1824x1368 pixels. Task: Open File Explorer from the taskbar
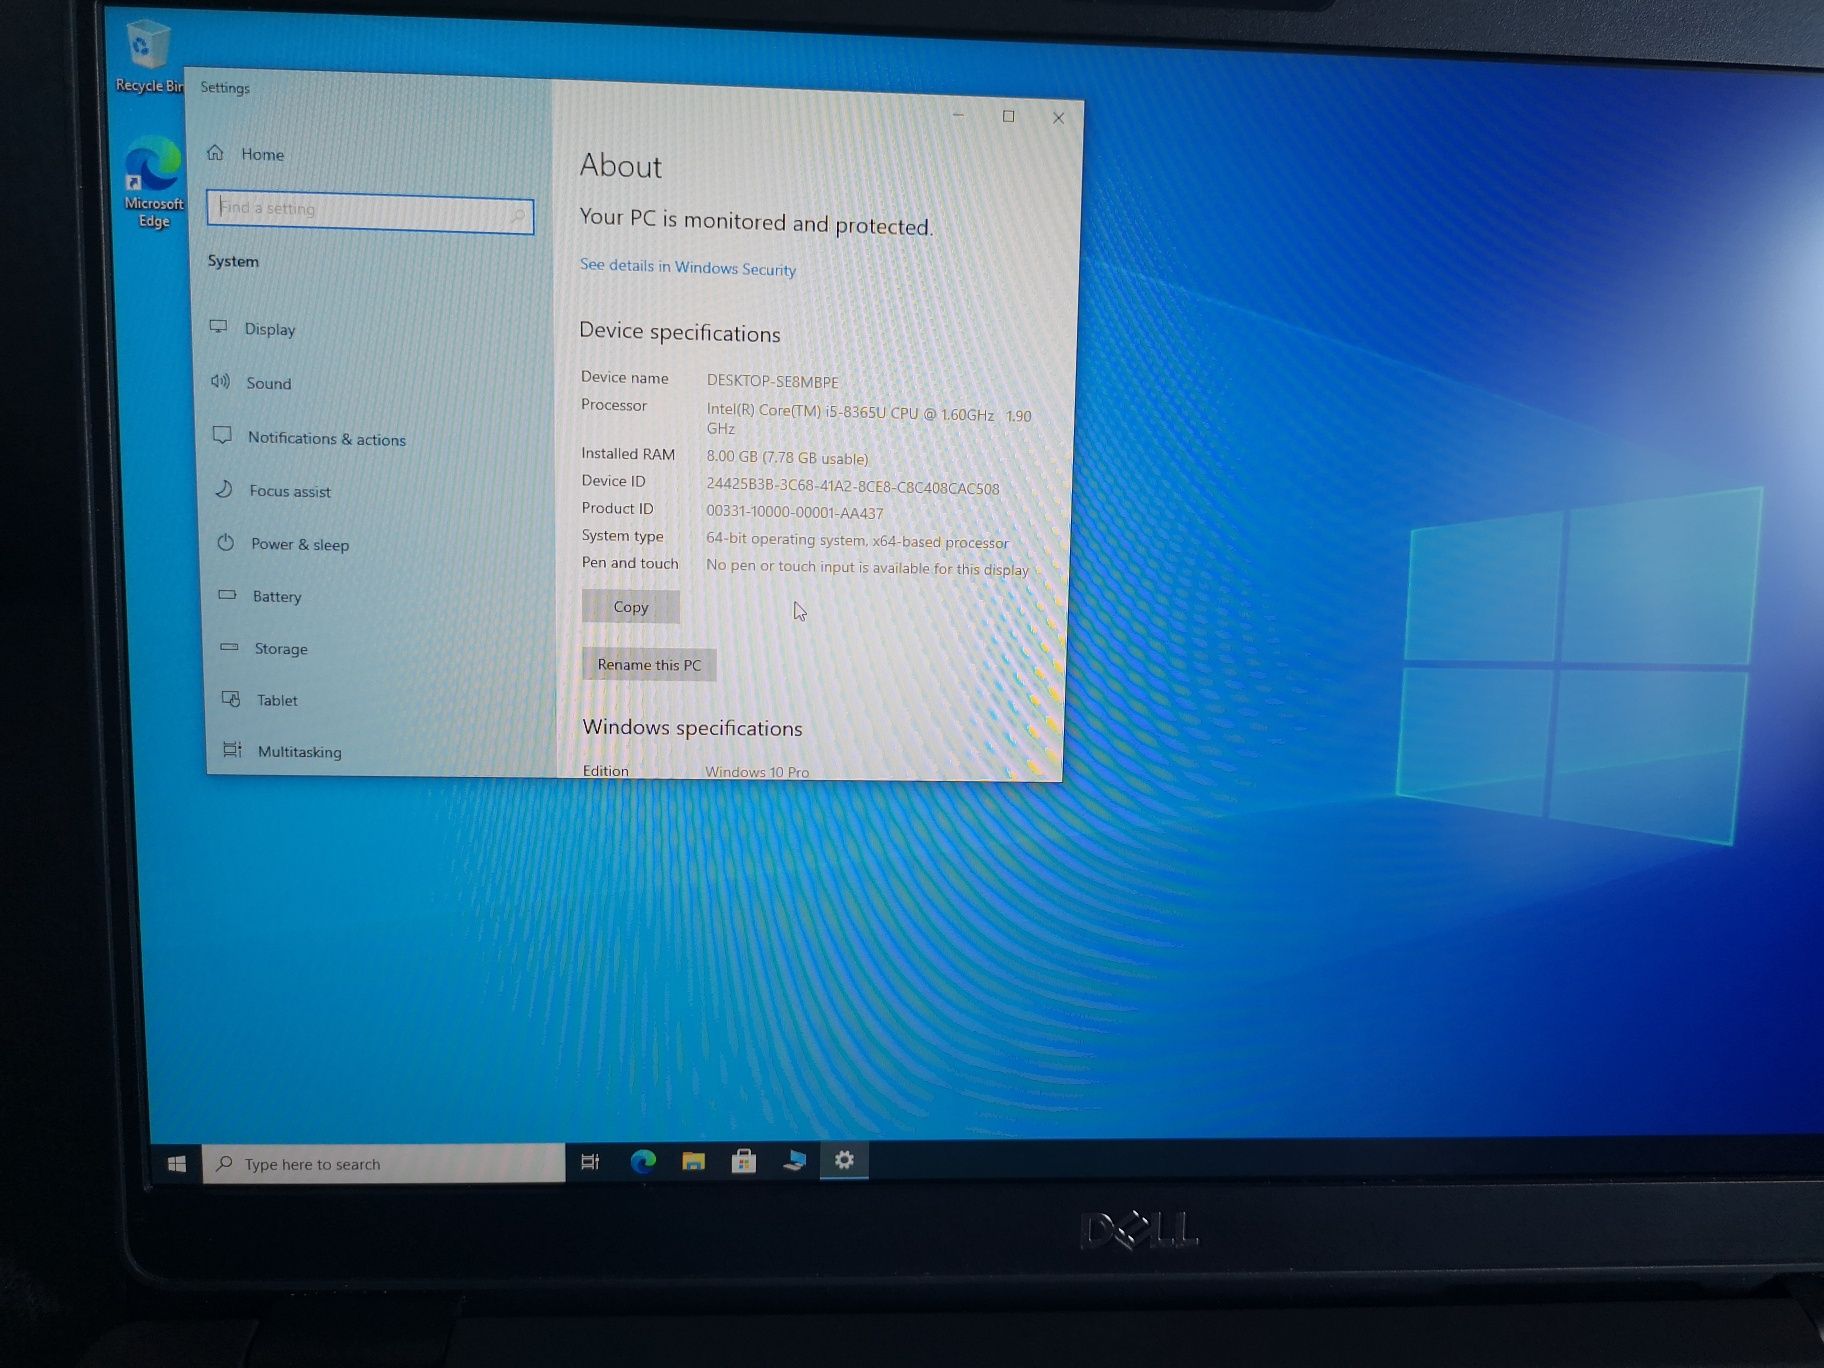pos(693,1161)
